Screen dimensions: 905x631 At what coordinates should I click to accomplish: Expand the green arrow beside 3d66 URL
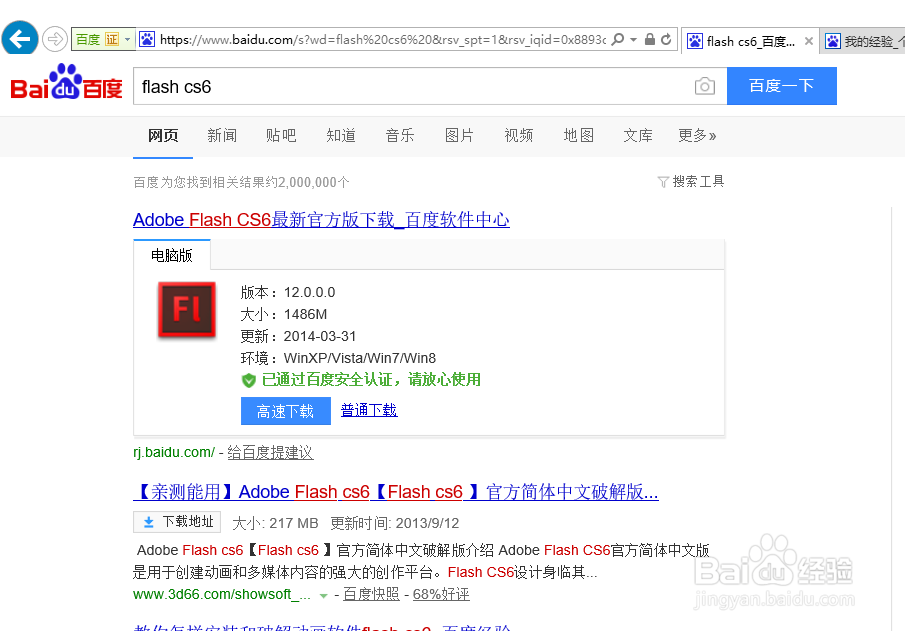pyautogui.click(x=324, y=595)
